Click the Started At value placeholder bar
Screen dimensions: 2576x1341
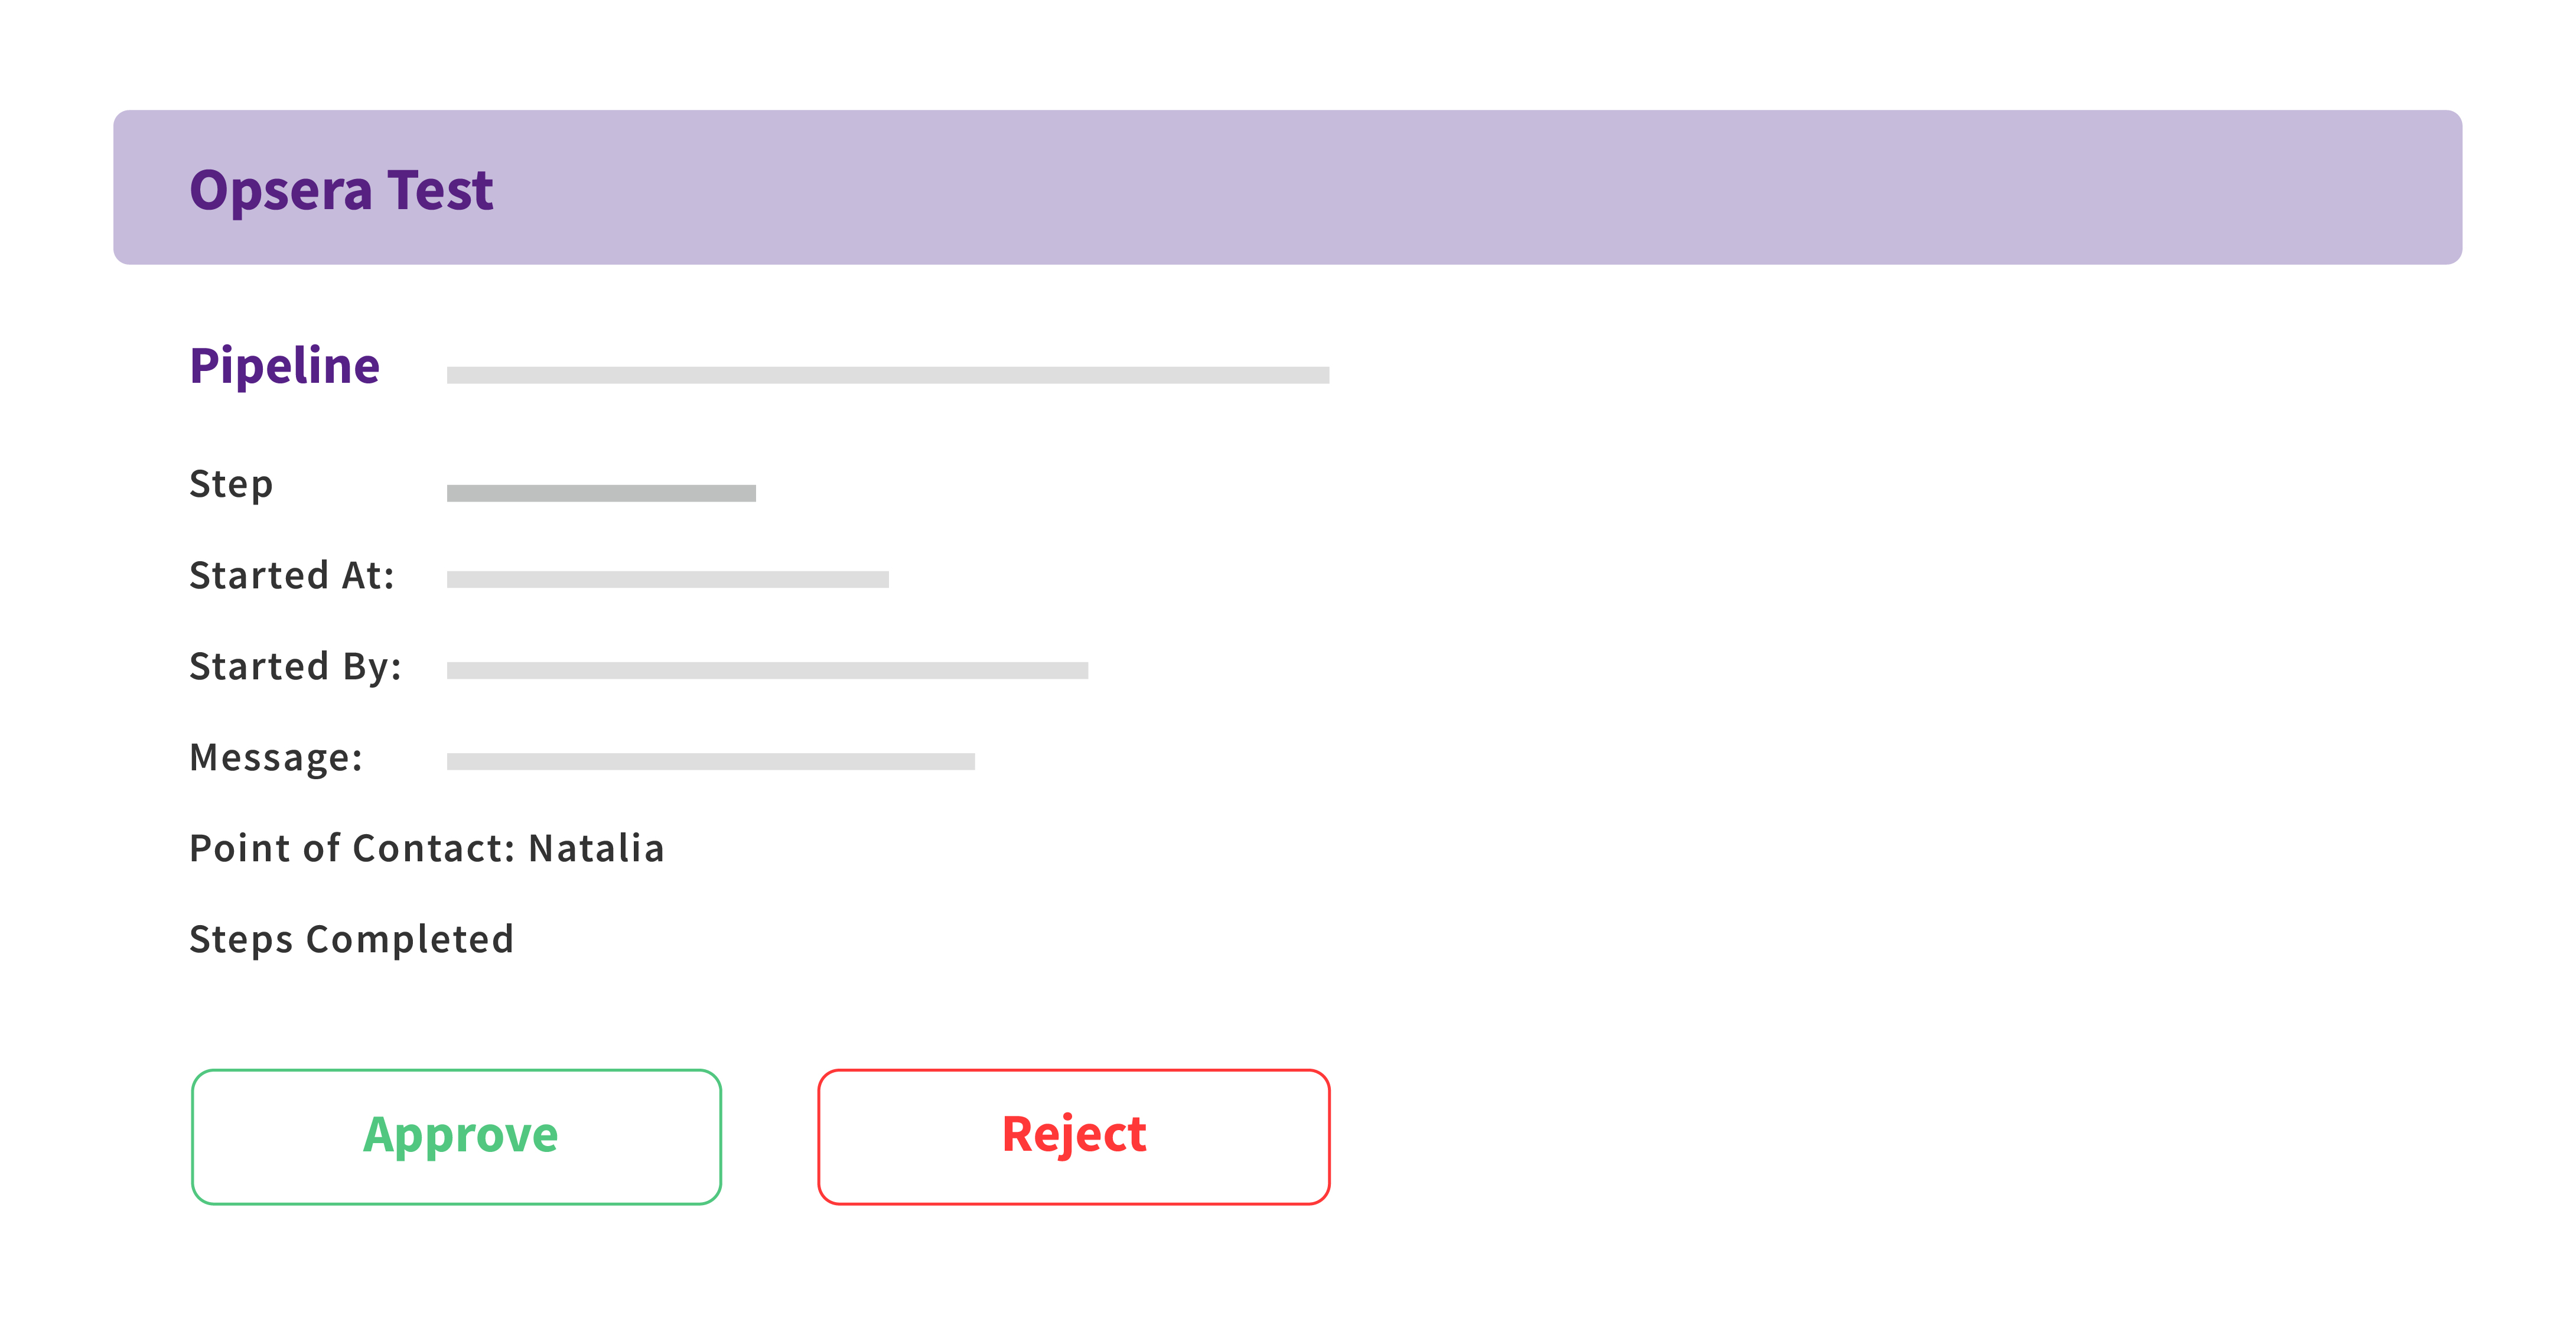(667, 580)
